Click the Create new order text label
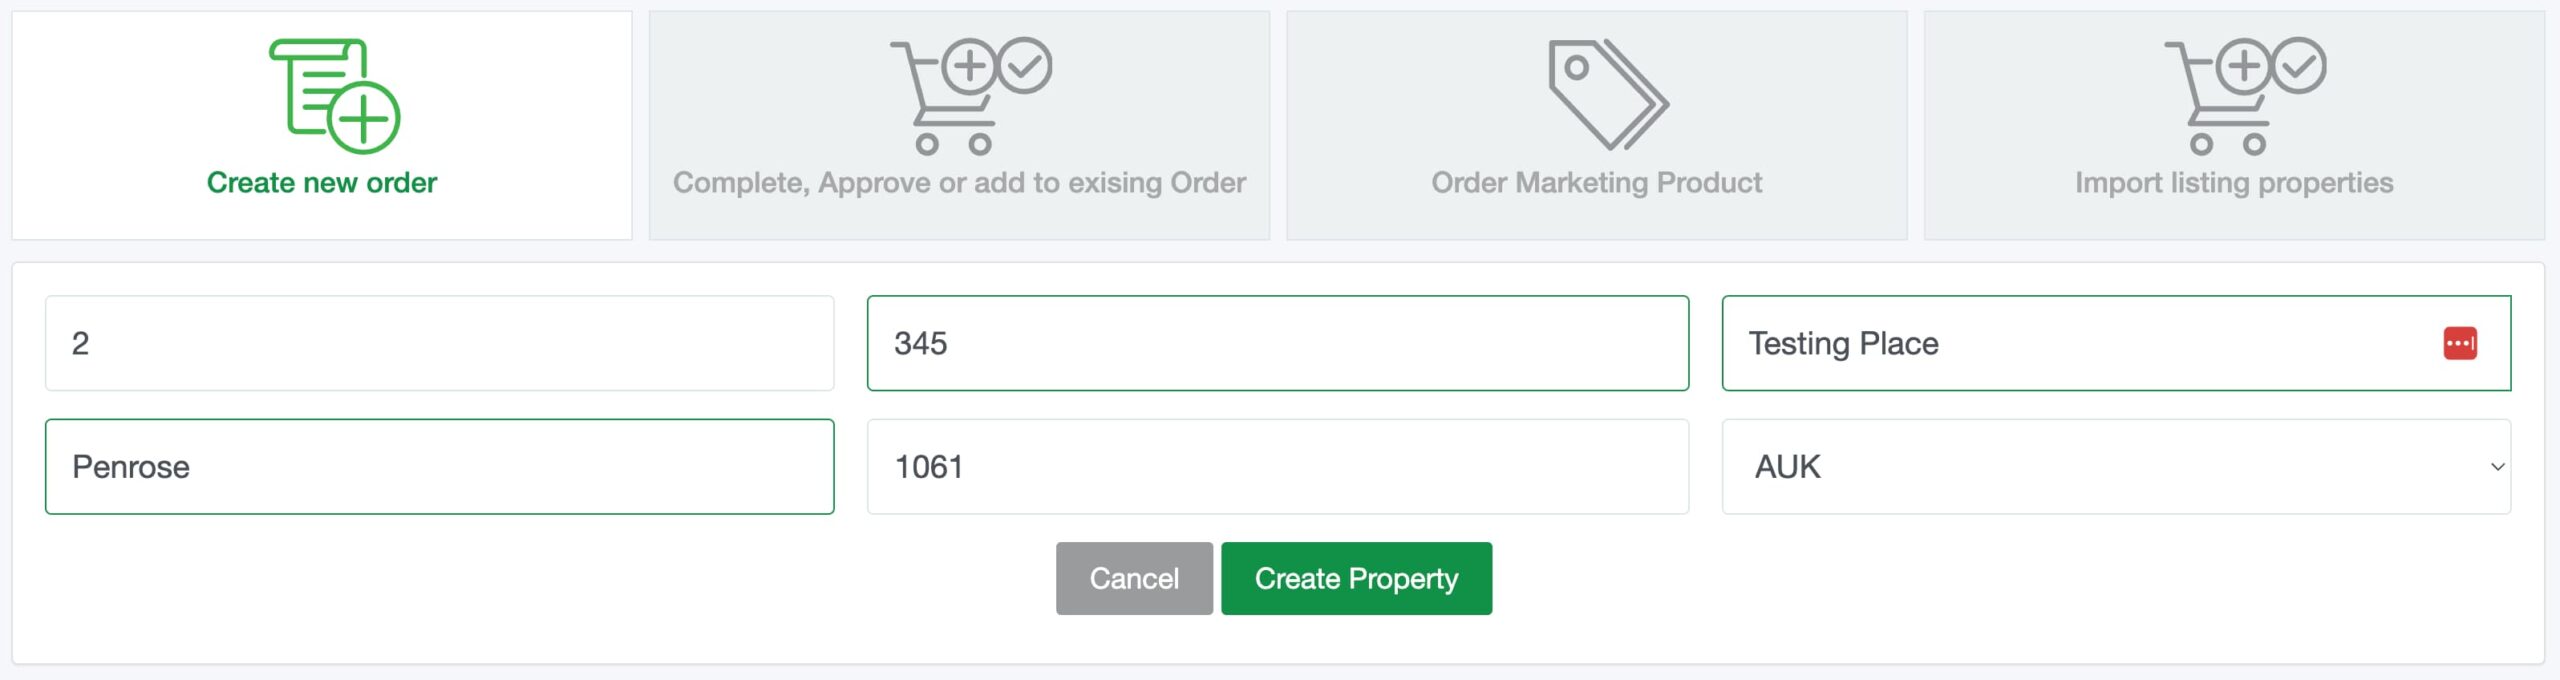The height and width of the screenshot is (680, 2560). (322, 183)
